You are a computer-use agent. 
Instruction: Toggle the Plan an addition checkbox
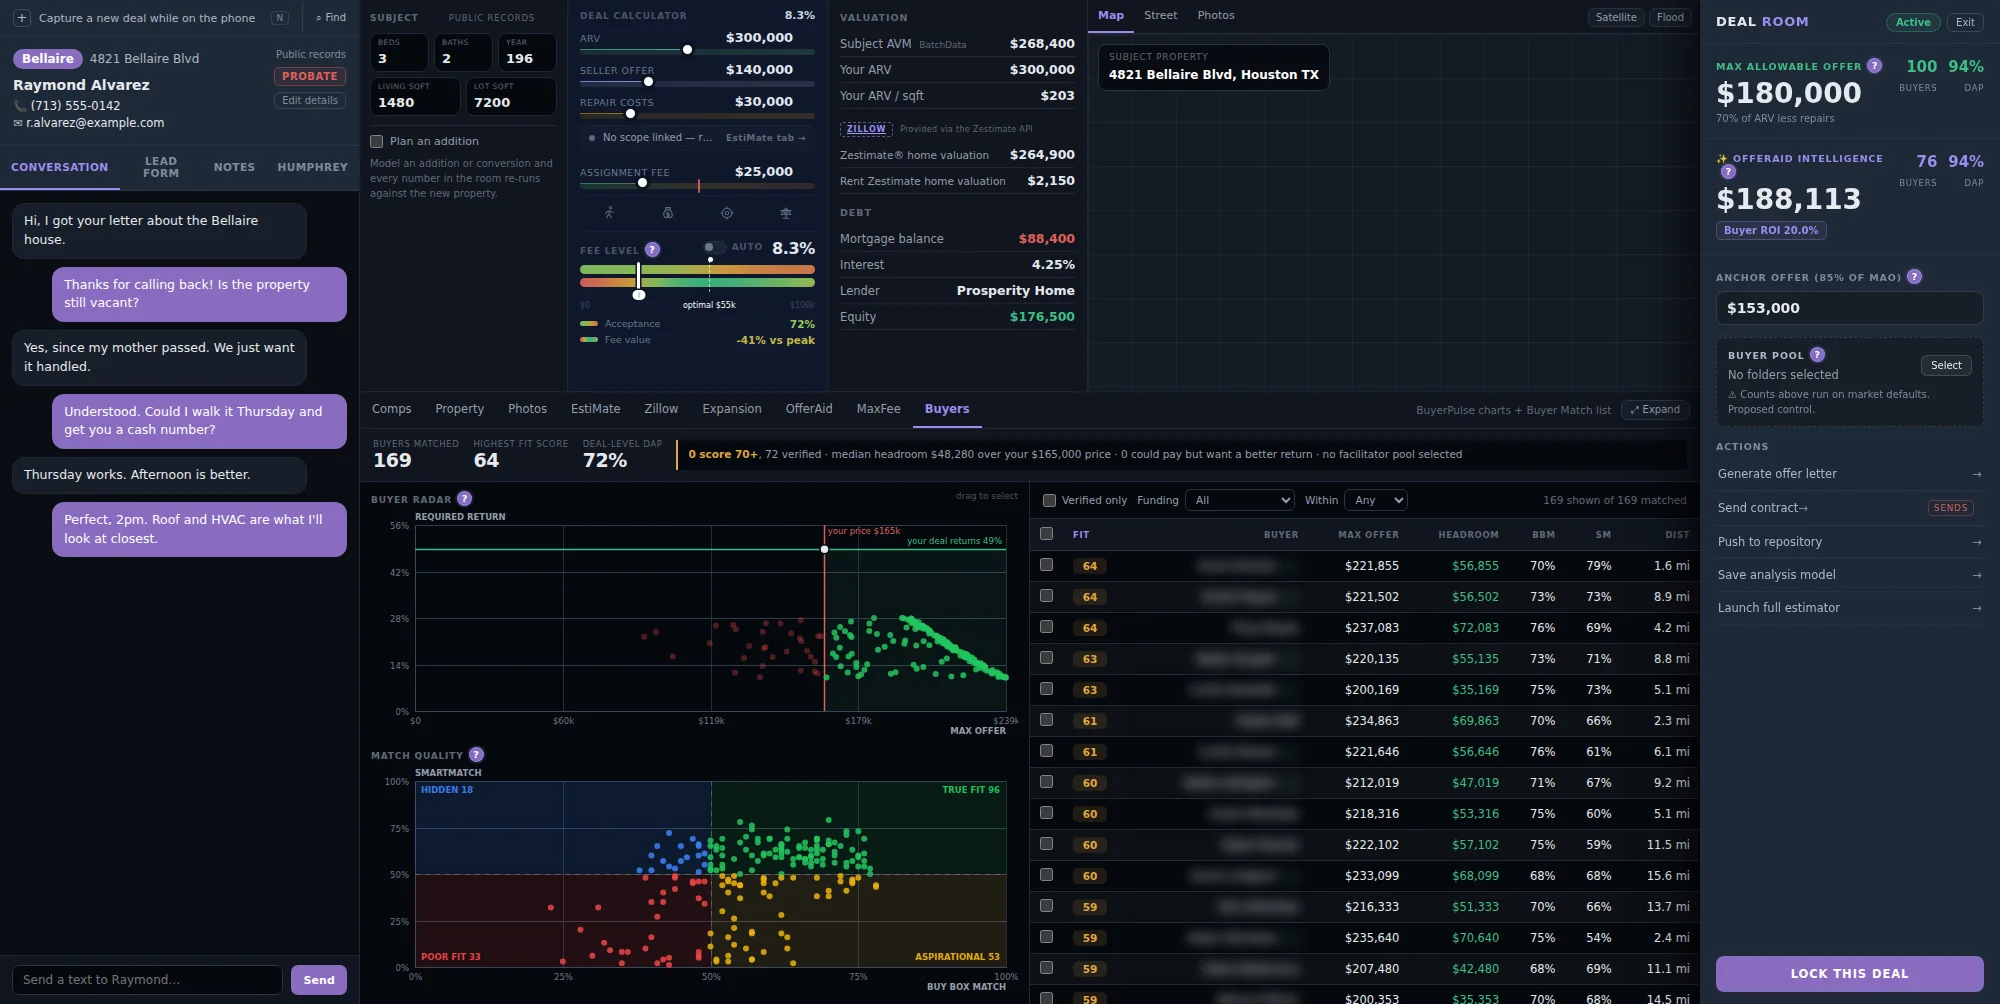click(x=377, y=142)
